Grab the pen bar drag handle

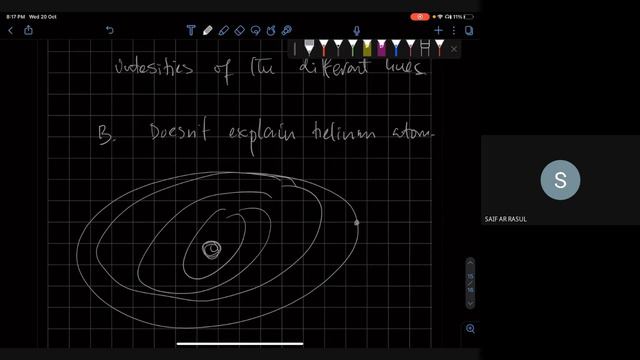(x=295, y=49)
